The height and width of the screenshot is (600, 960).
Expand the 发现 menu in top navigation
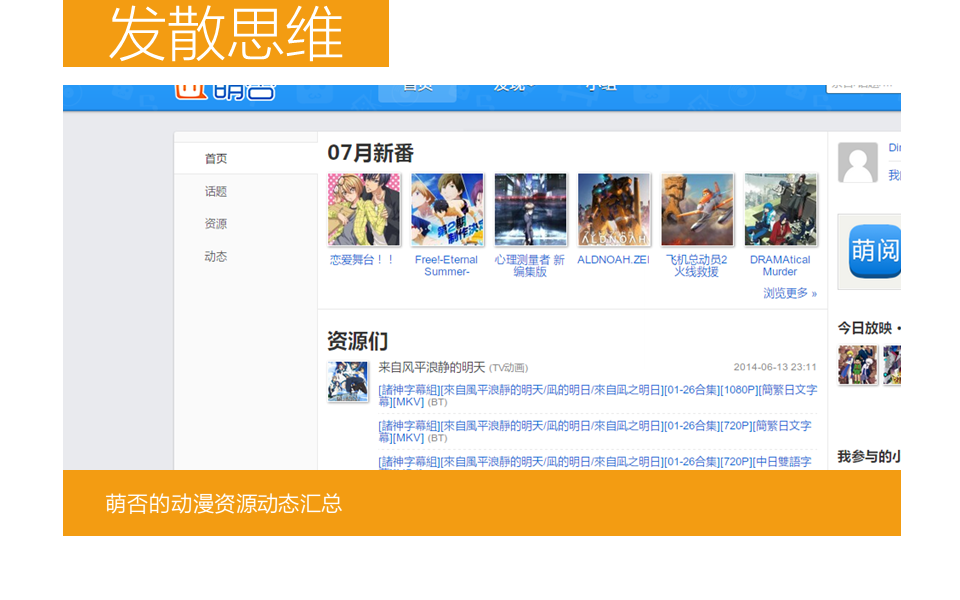[x=513, y=89]
